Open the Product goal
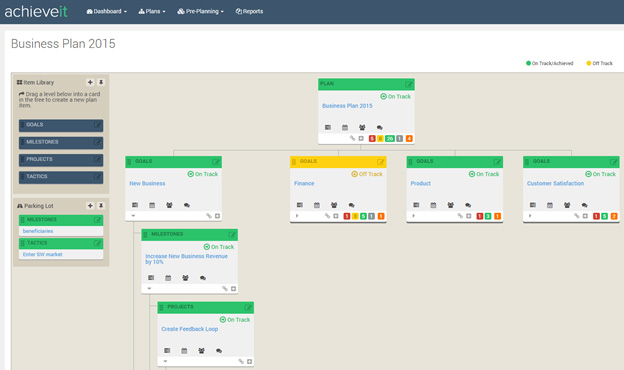 [x=421, y=183]
